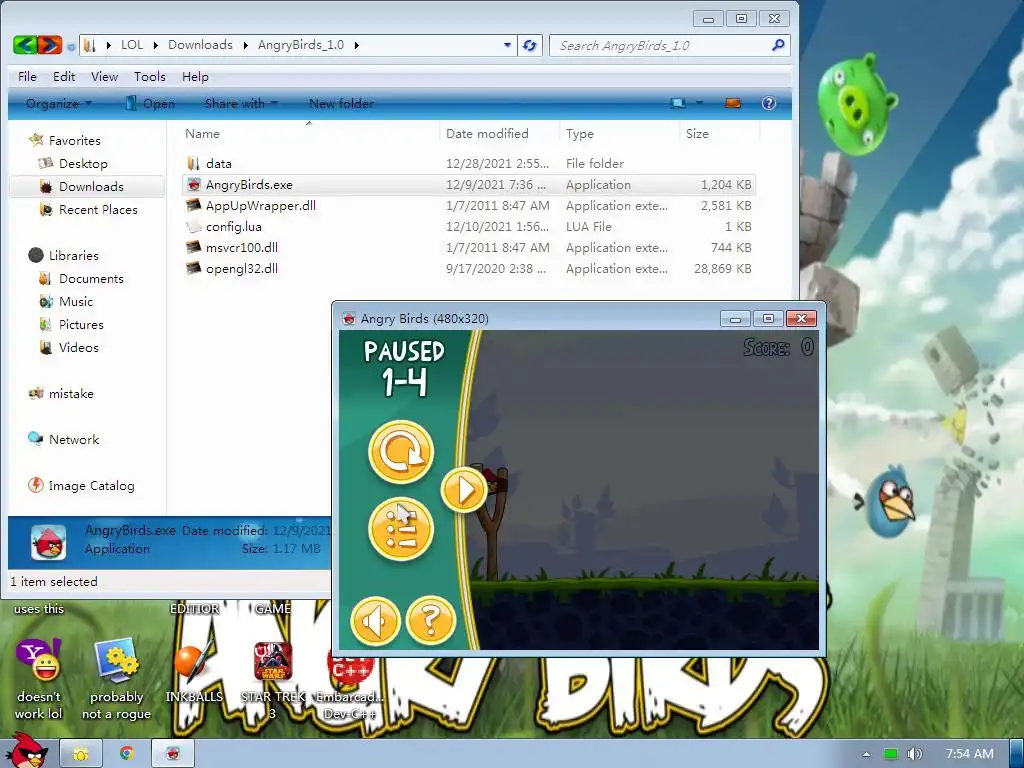This screenshot has width=1024, height=768.
Task: Open the Yahoo messenger desktop shortcut
Action: tap(39, 679)
